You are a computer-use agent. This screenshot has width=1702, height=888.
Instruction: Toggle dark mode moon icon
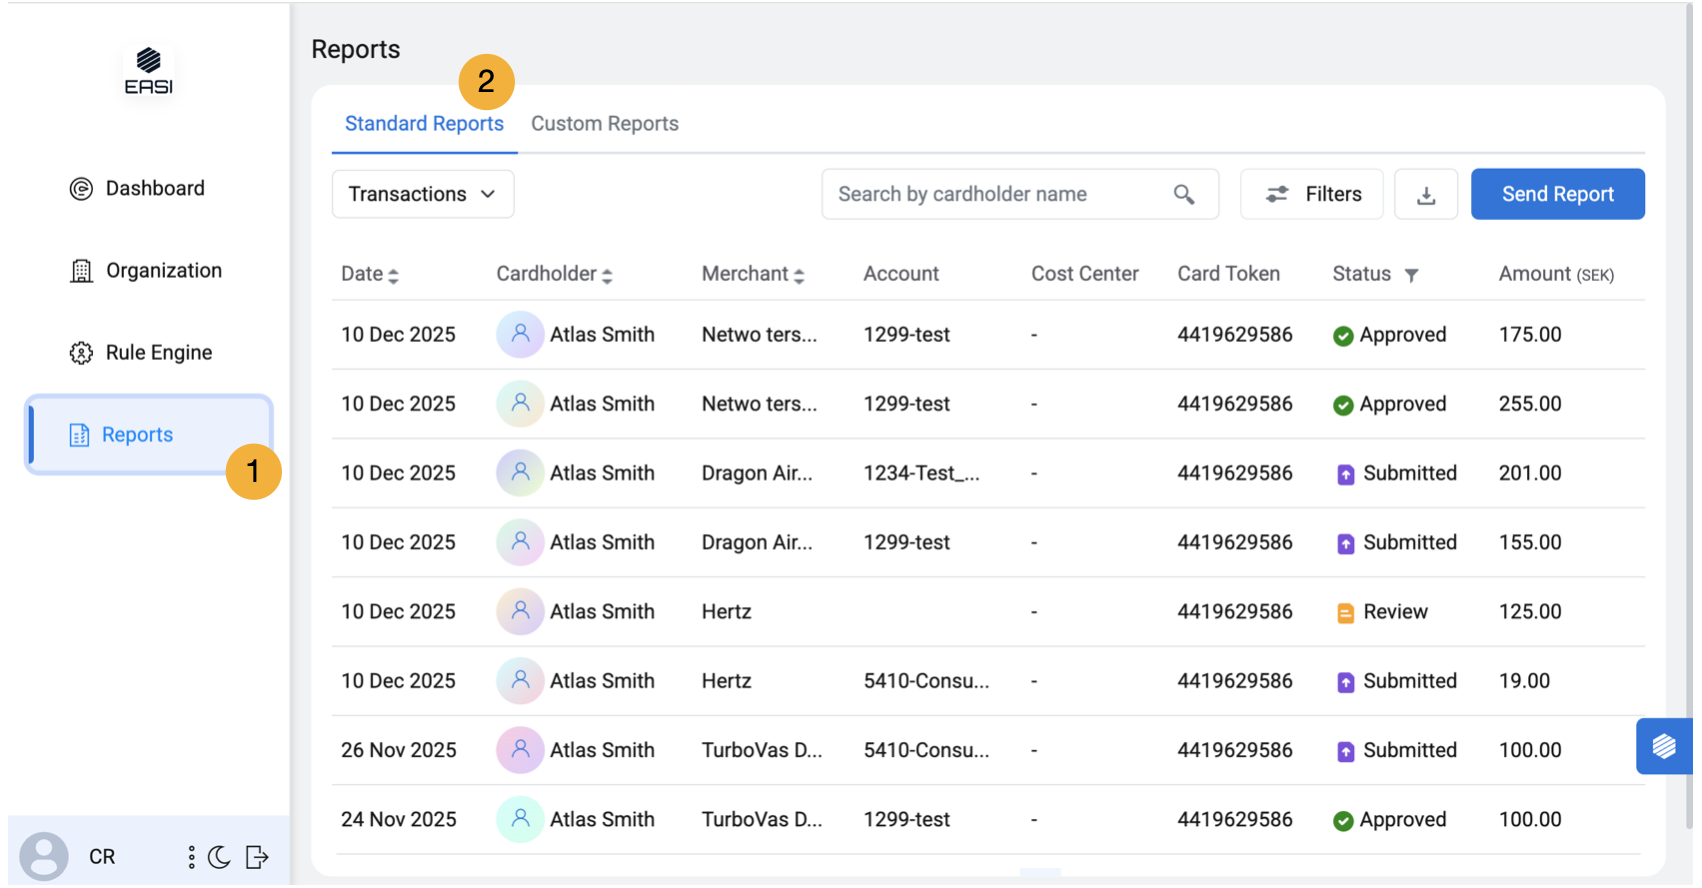(219, 857)
